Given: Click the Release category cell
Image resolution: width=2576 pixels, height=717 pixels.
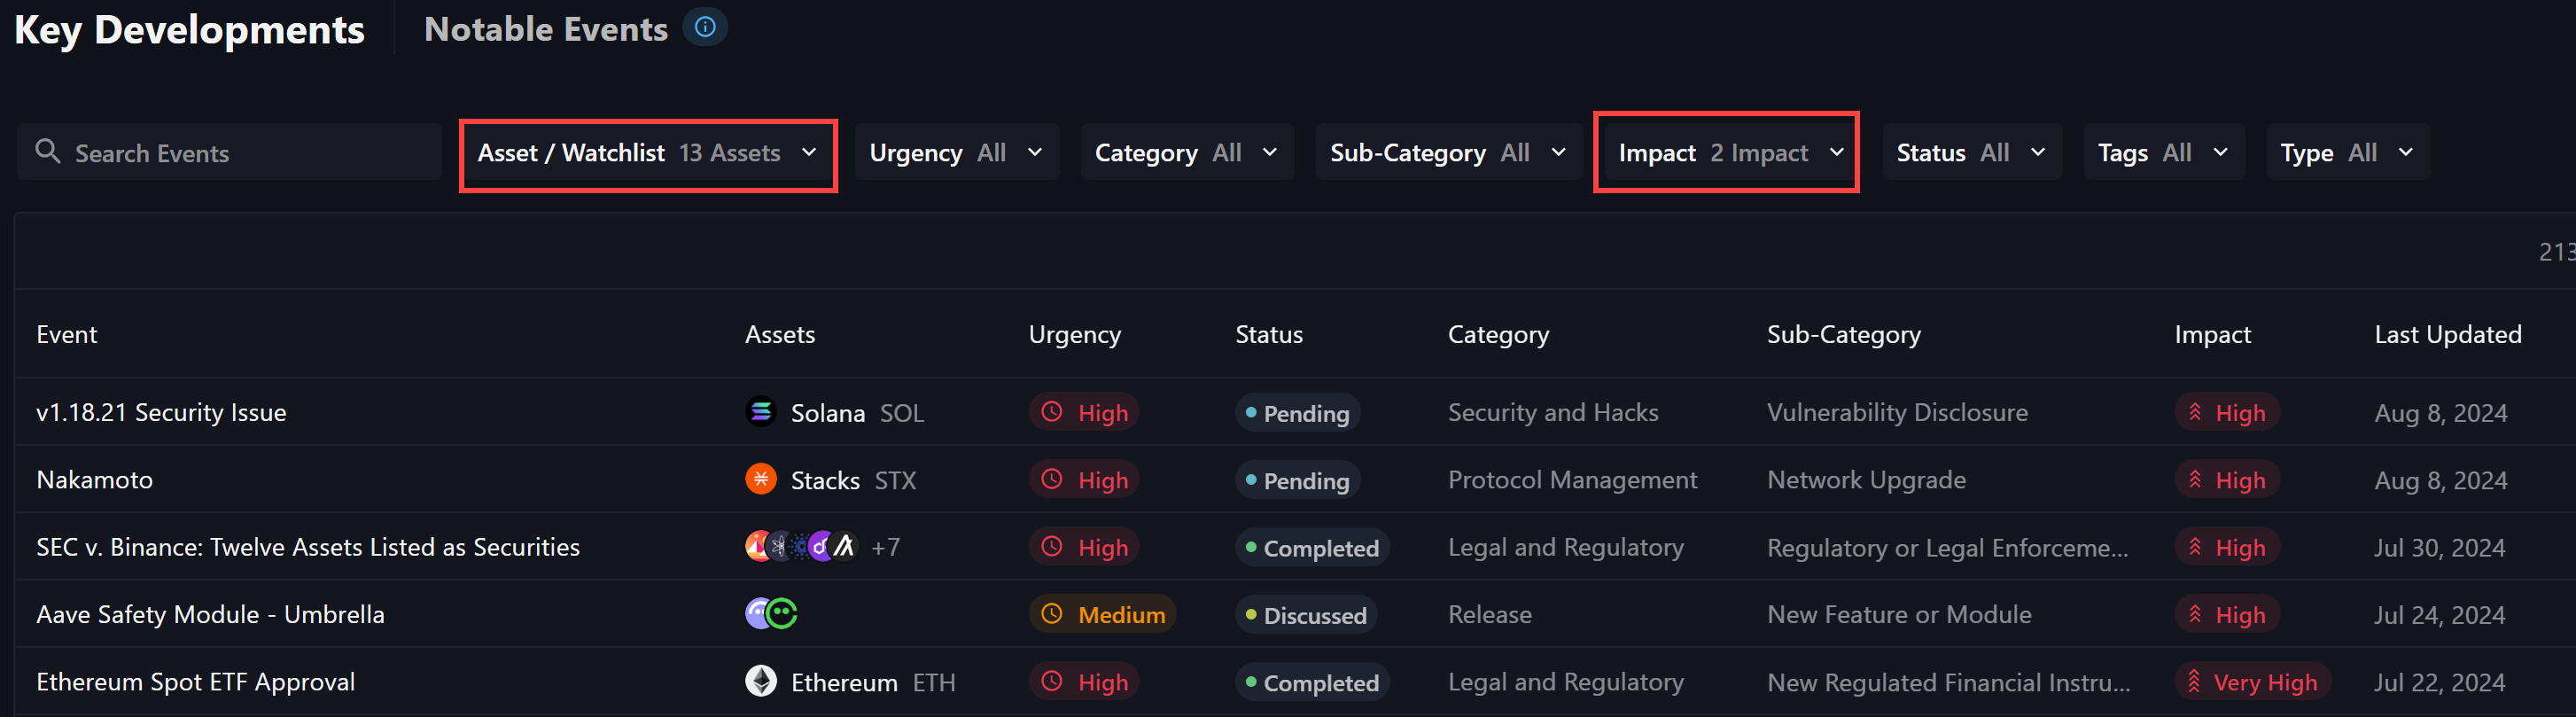Looking at the screenshot, I should tap(1490, 614).
